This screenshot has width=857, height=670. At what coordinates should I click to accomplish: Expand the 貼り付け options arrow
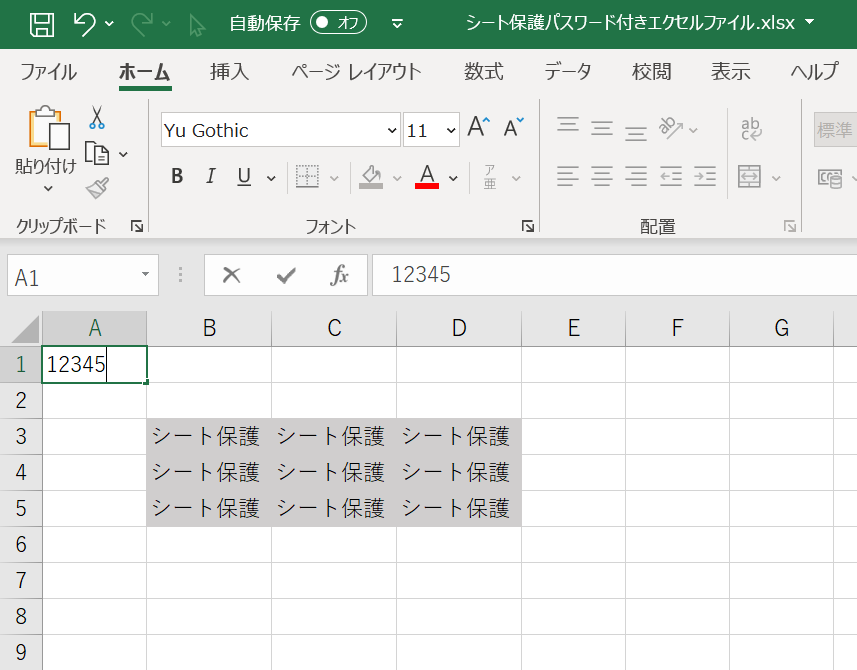pos(48,189)
